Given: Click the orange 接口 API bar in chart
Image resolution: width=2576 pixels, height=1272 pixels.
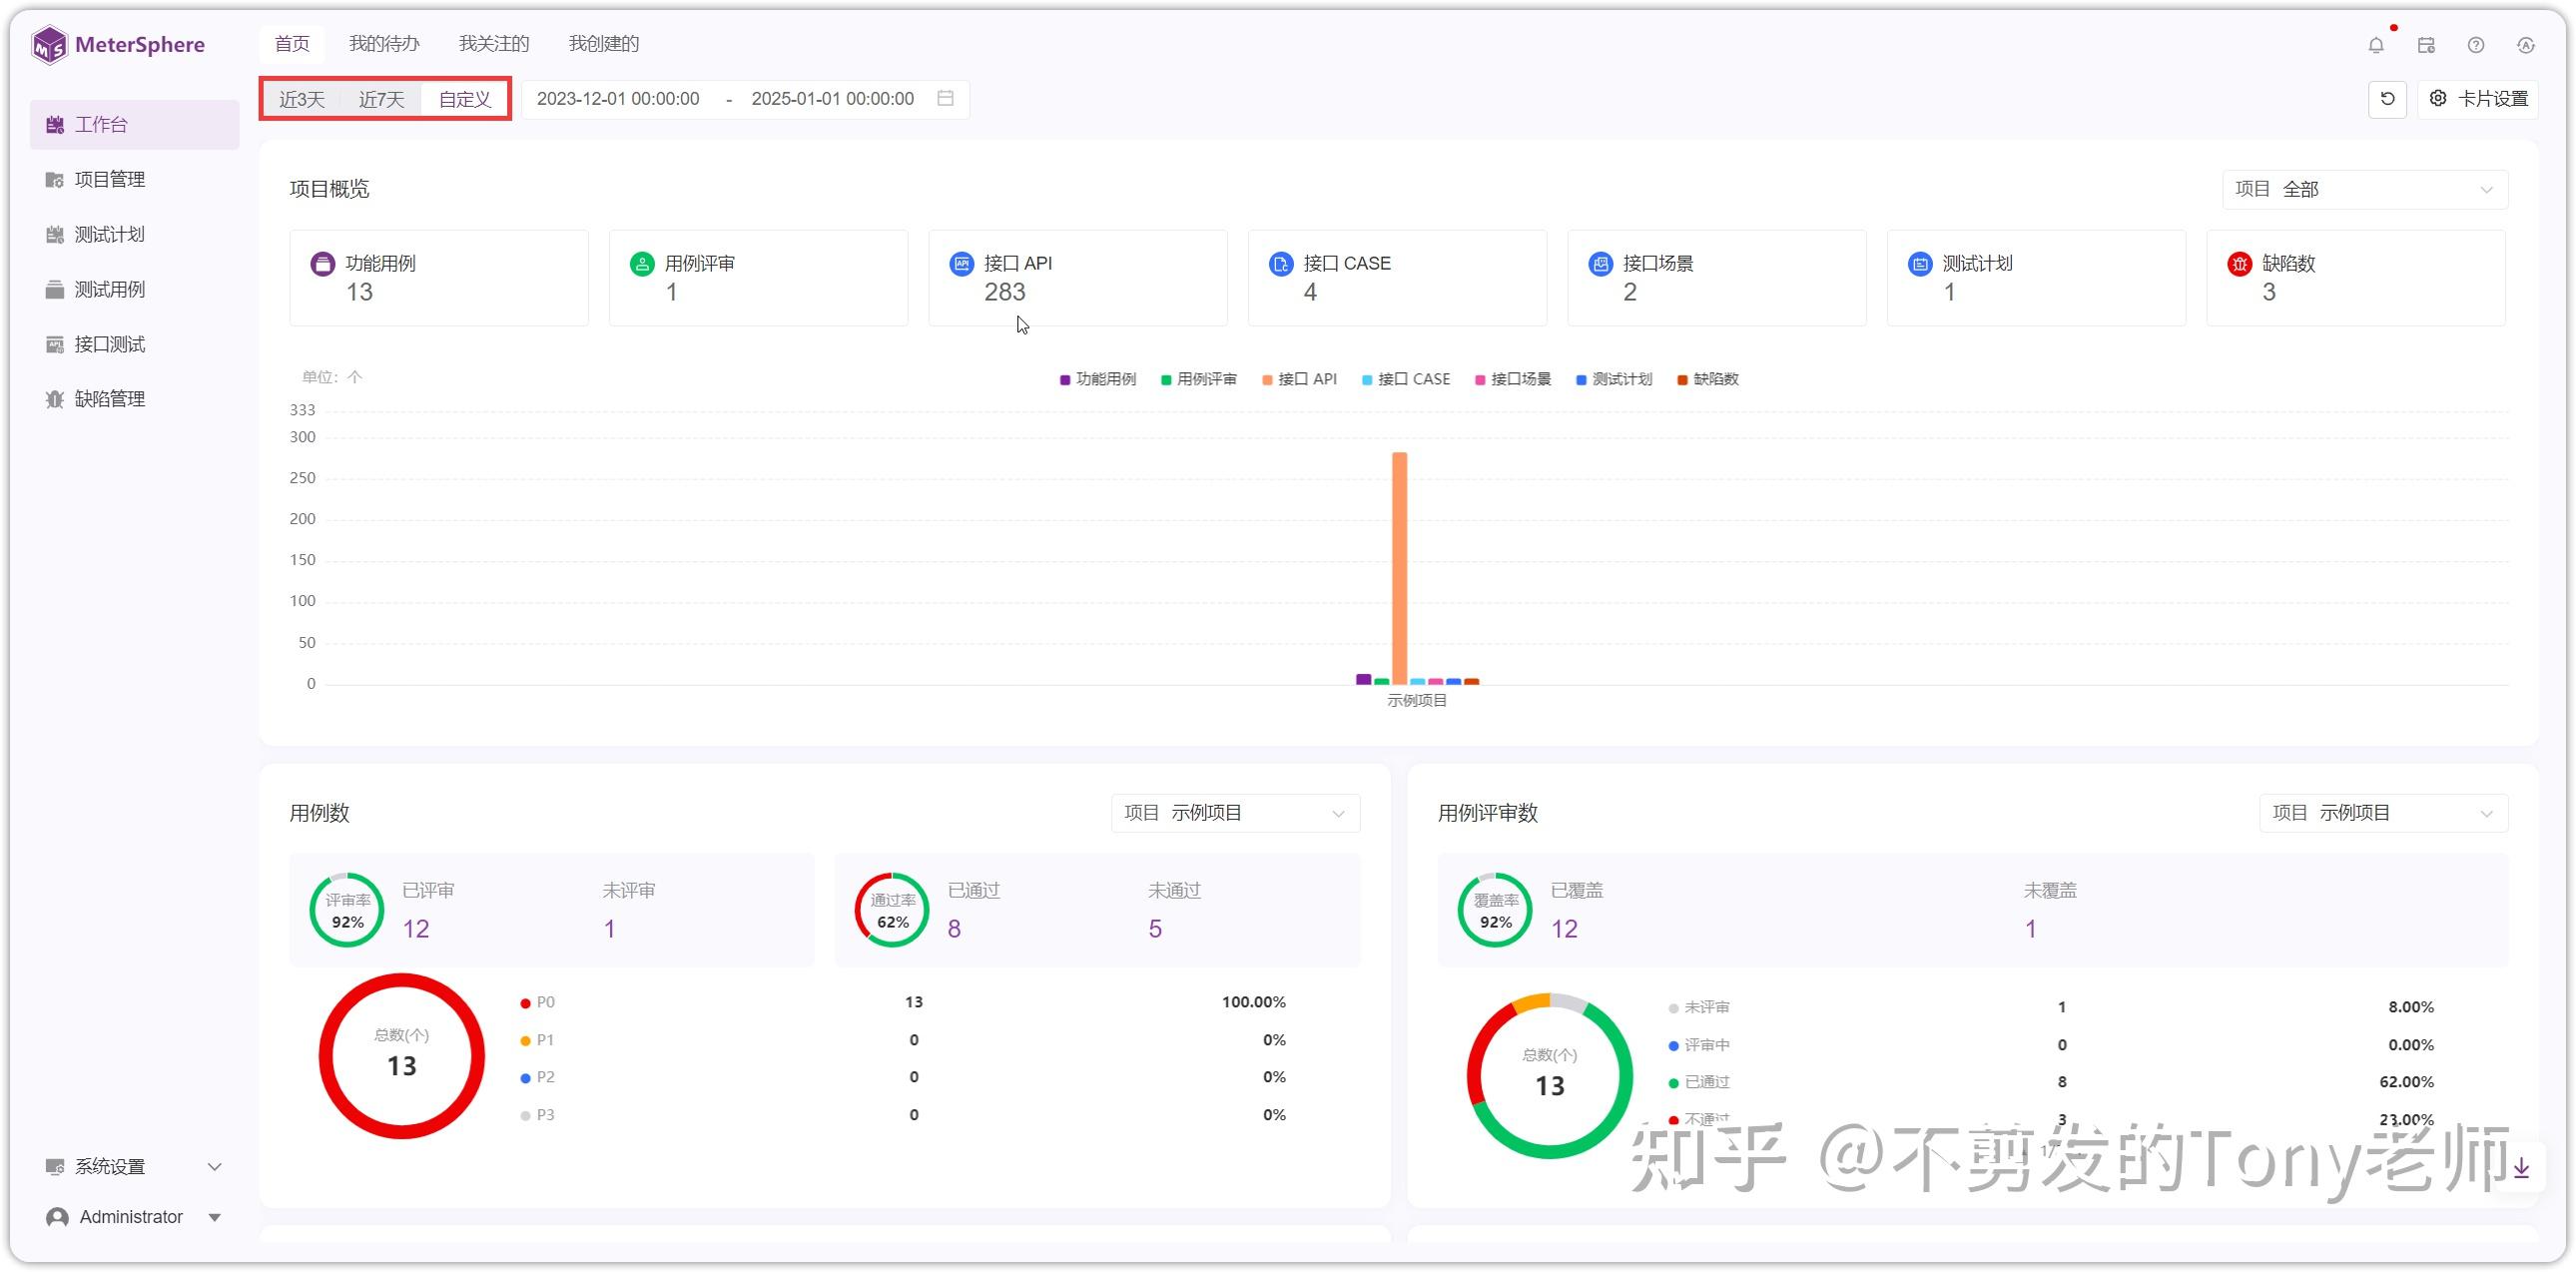Looking at the screenshot, I should (1399, 568).
